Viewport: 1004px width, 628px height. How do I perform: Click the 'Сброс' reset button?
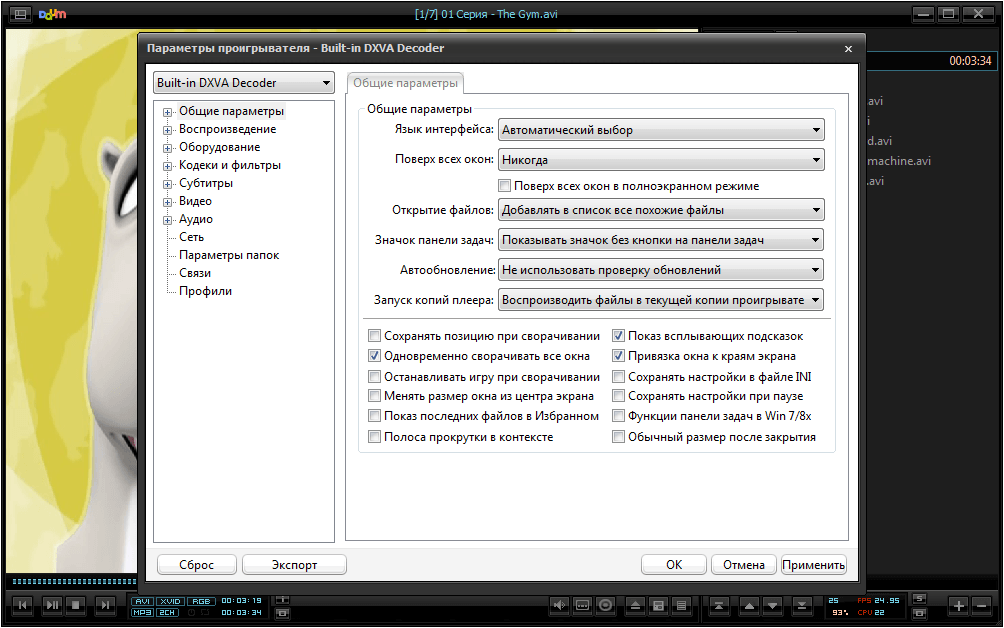tap(197, 565)
